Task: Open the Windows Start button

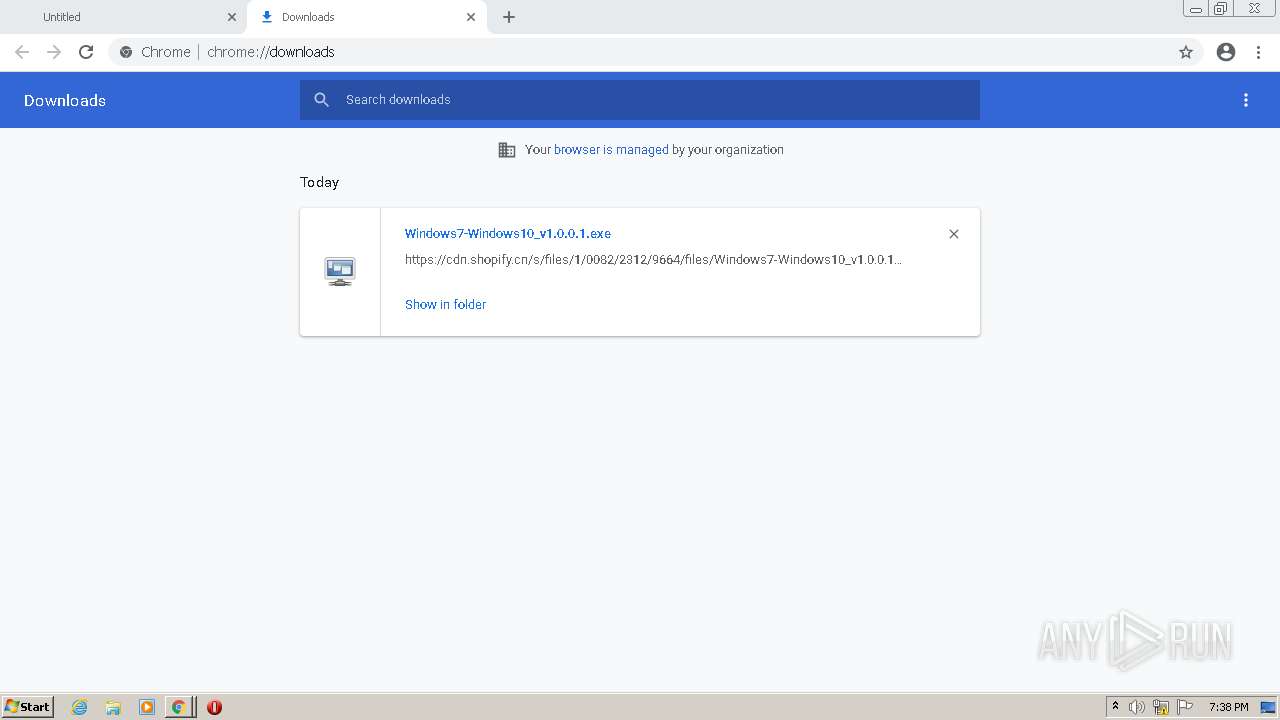Action: [x=28, y=707]
